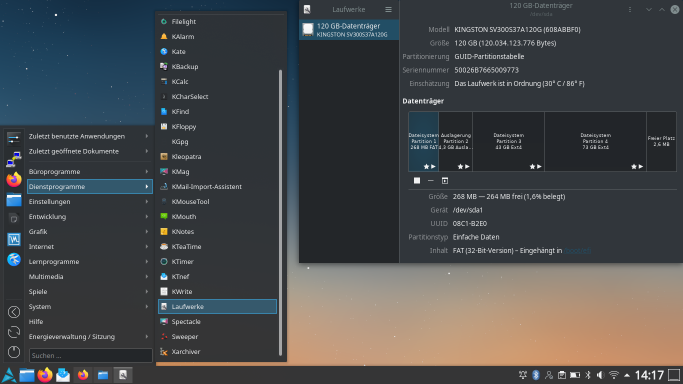Expand the Entwicklung category
Screen dimensions: 683x384
90,217
